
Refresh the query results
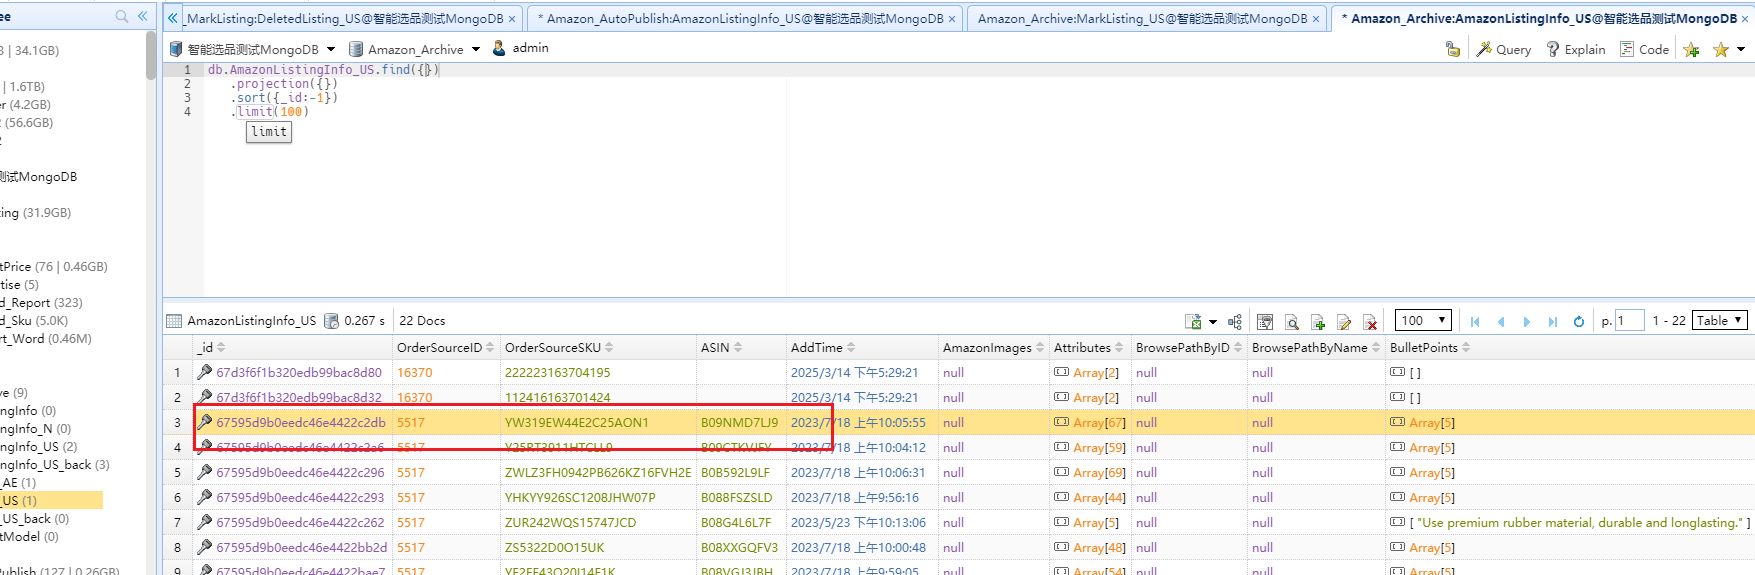[1579, 321]
